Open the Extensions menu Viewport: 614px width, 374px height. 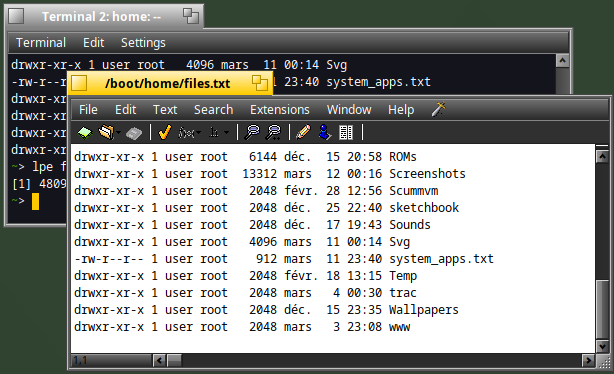click(280, 110)
